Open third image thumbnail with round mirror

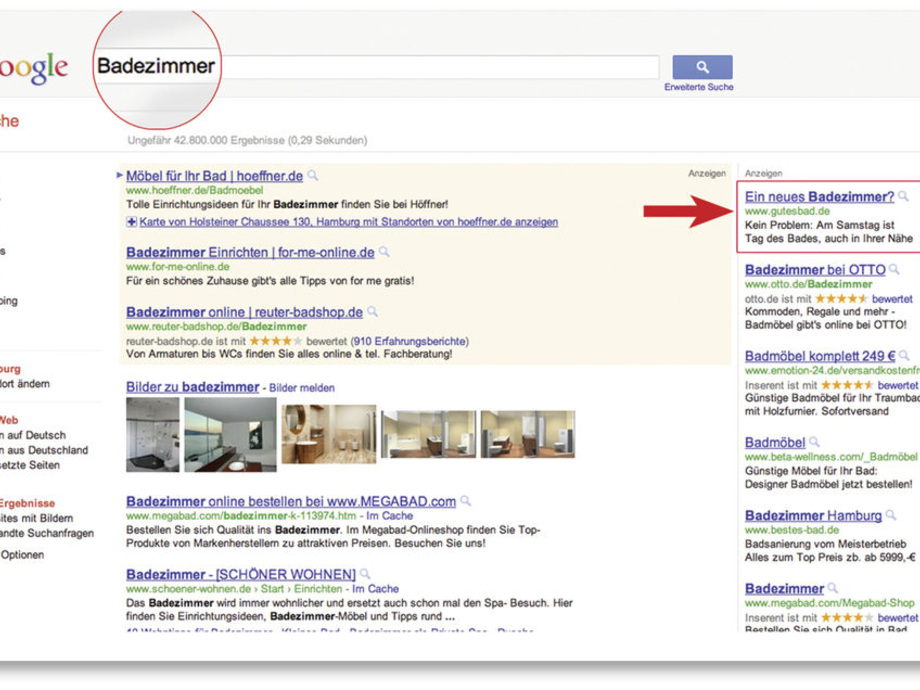click(329, 434)
